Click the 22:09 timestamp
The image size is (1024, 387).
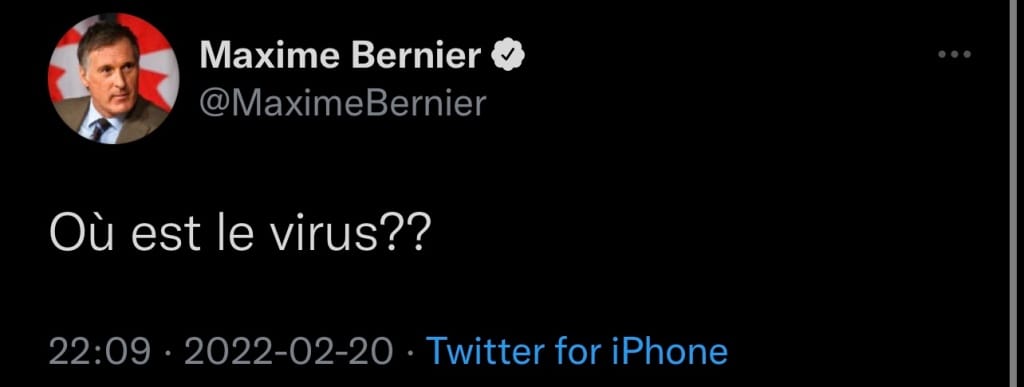pyautogui.click(x=99, y=352)
